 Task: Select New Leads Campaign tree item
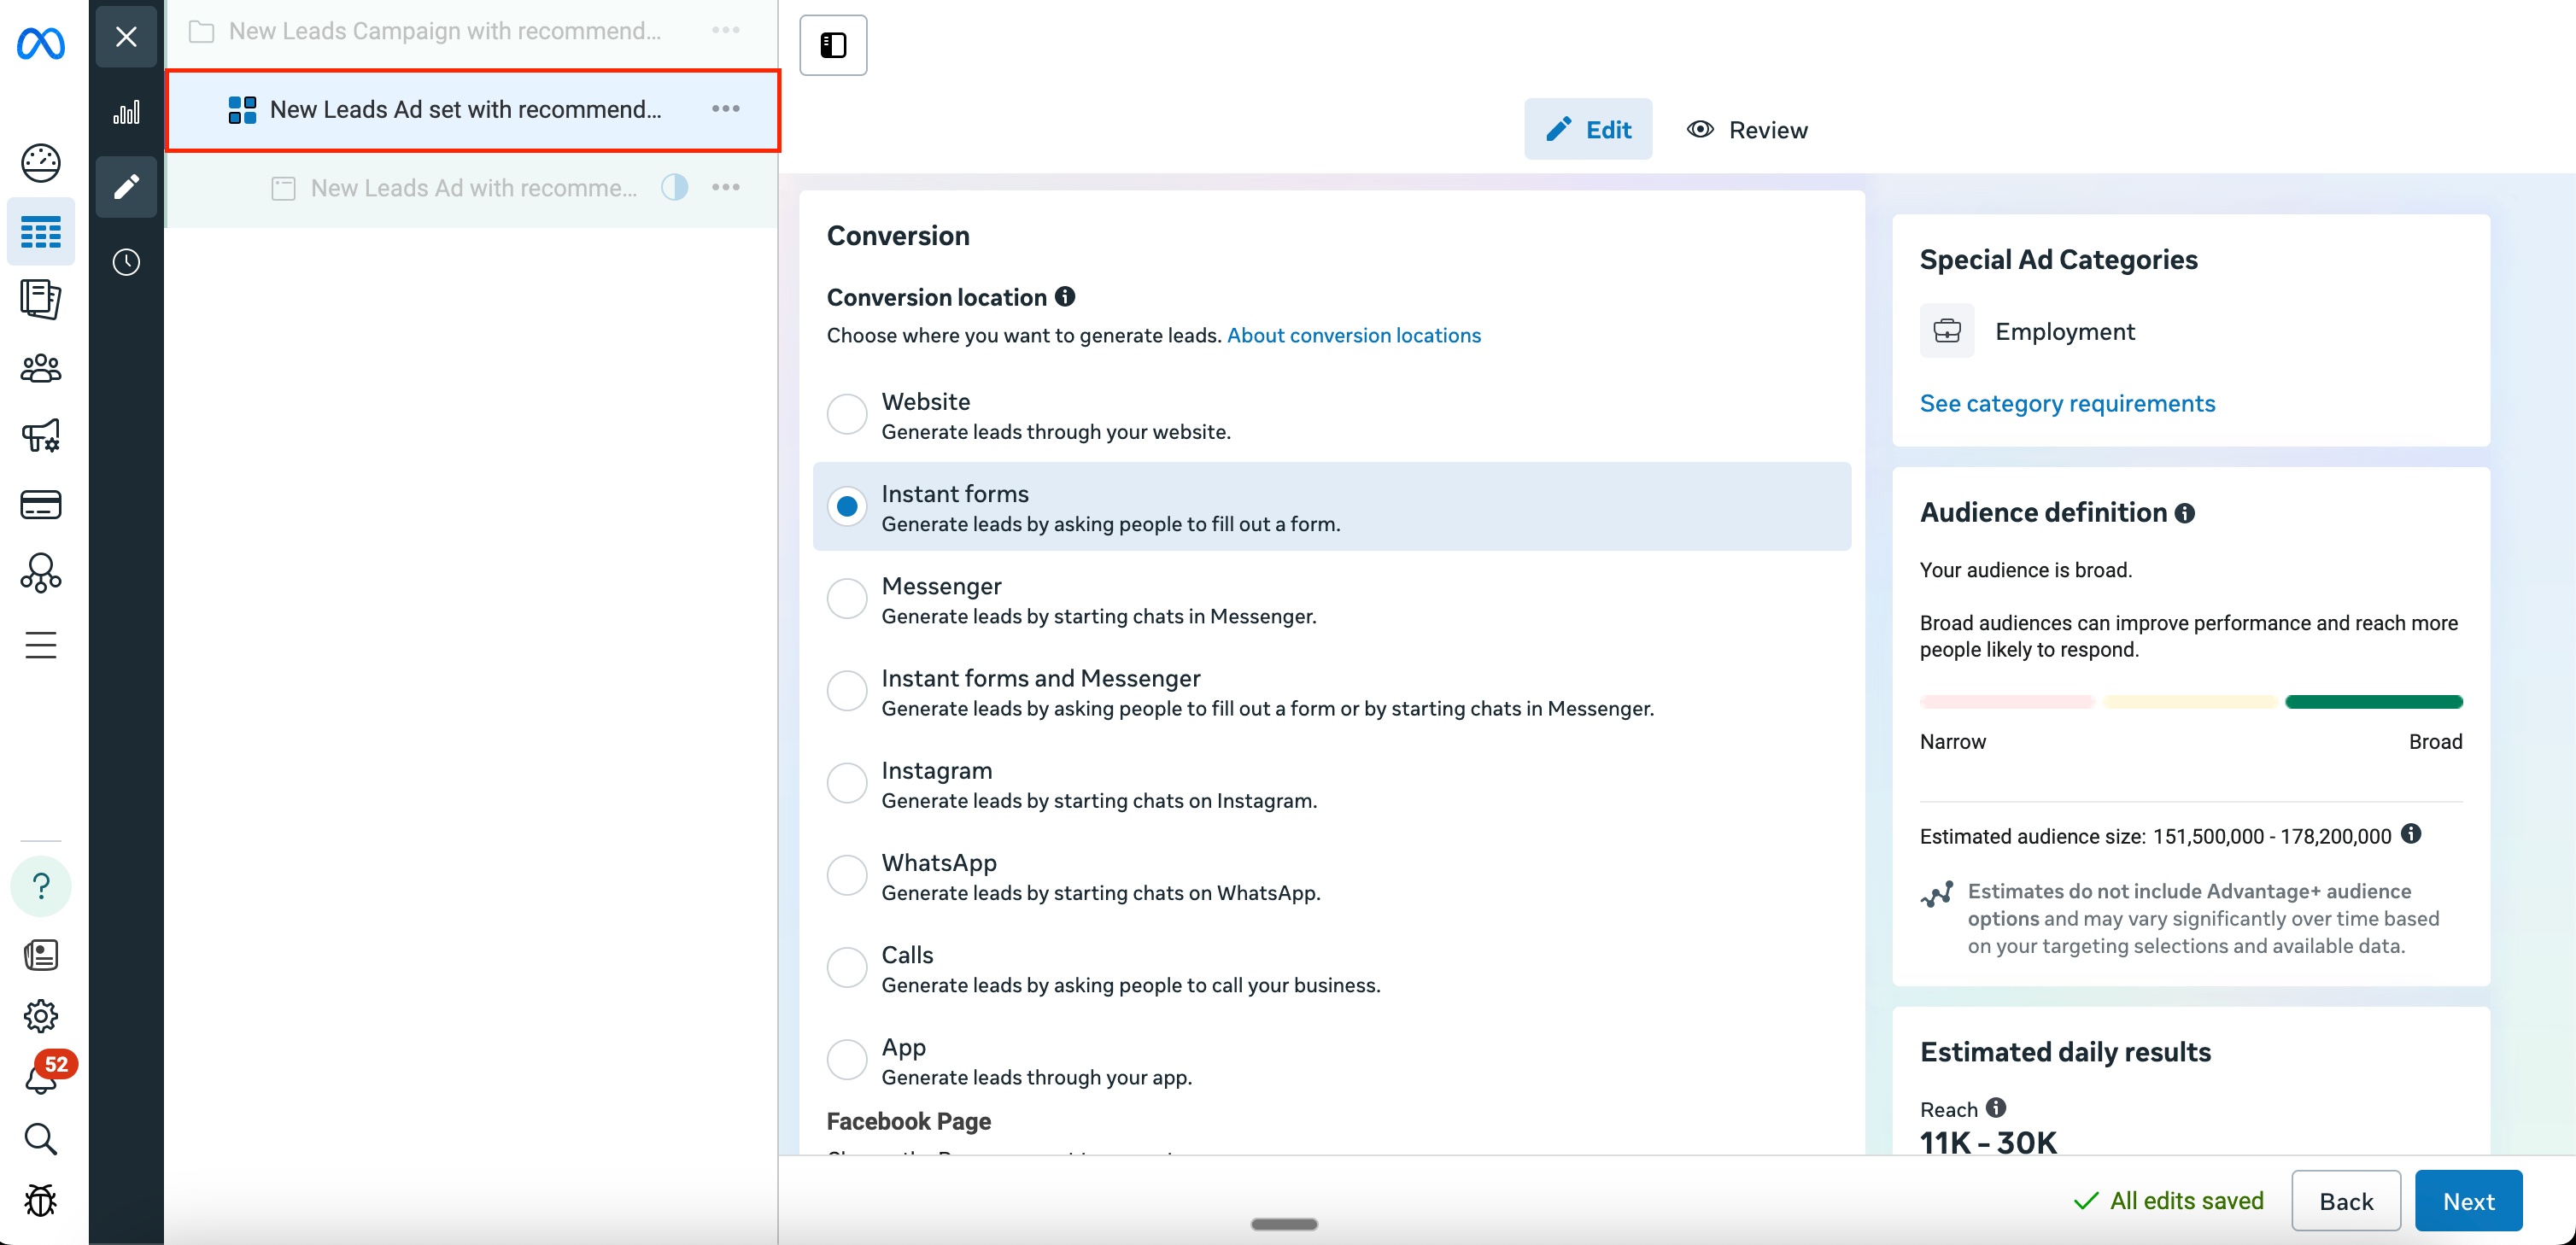click(471, 31)
